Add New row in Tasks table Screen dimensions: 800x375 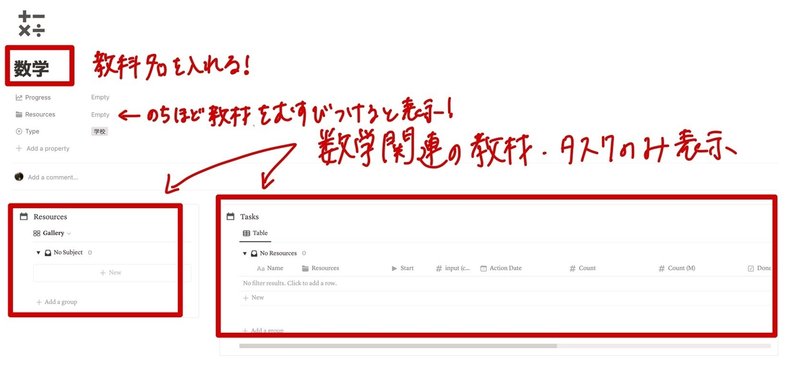[254, 297]
